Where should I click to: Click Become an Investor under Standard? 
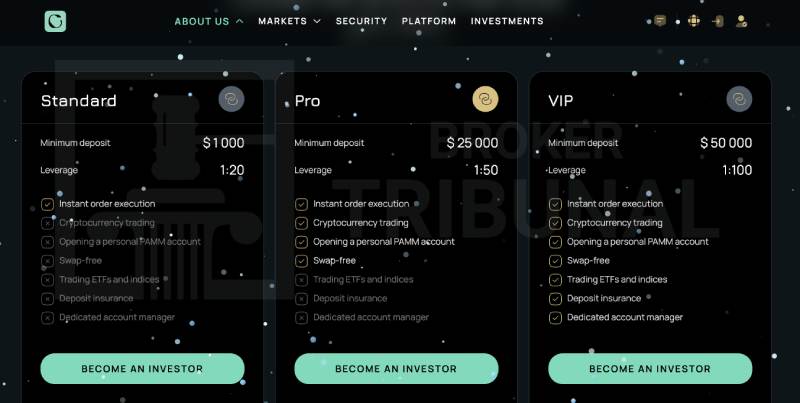coord(142,369)
